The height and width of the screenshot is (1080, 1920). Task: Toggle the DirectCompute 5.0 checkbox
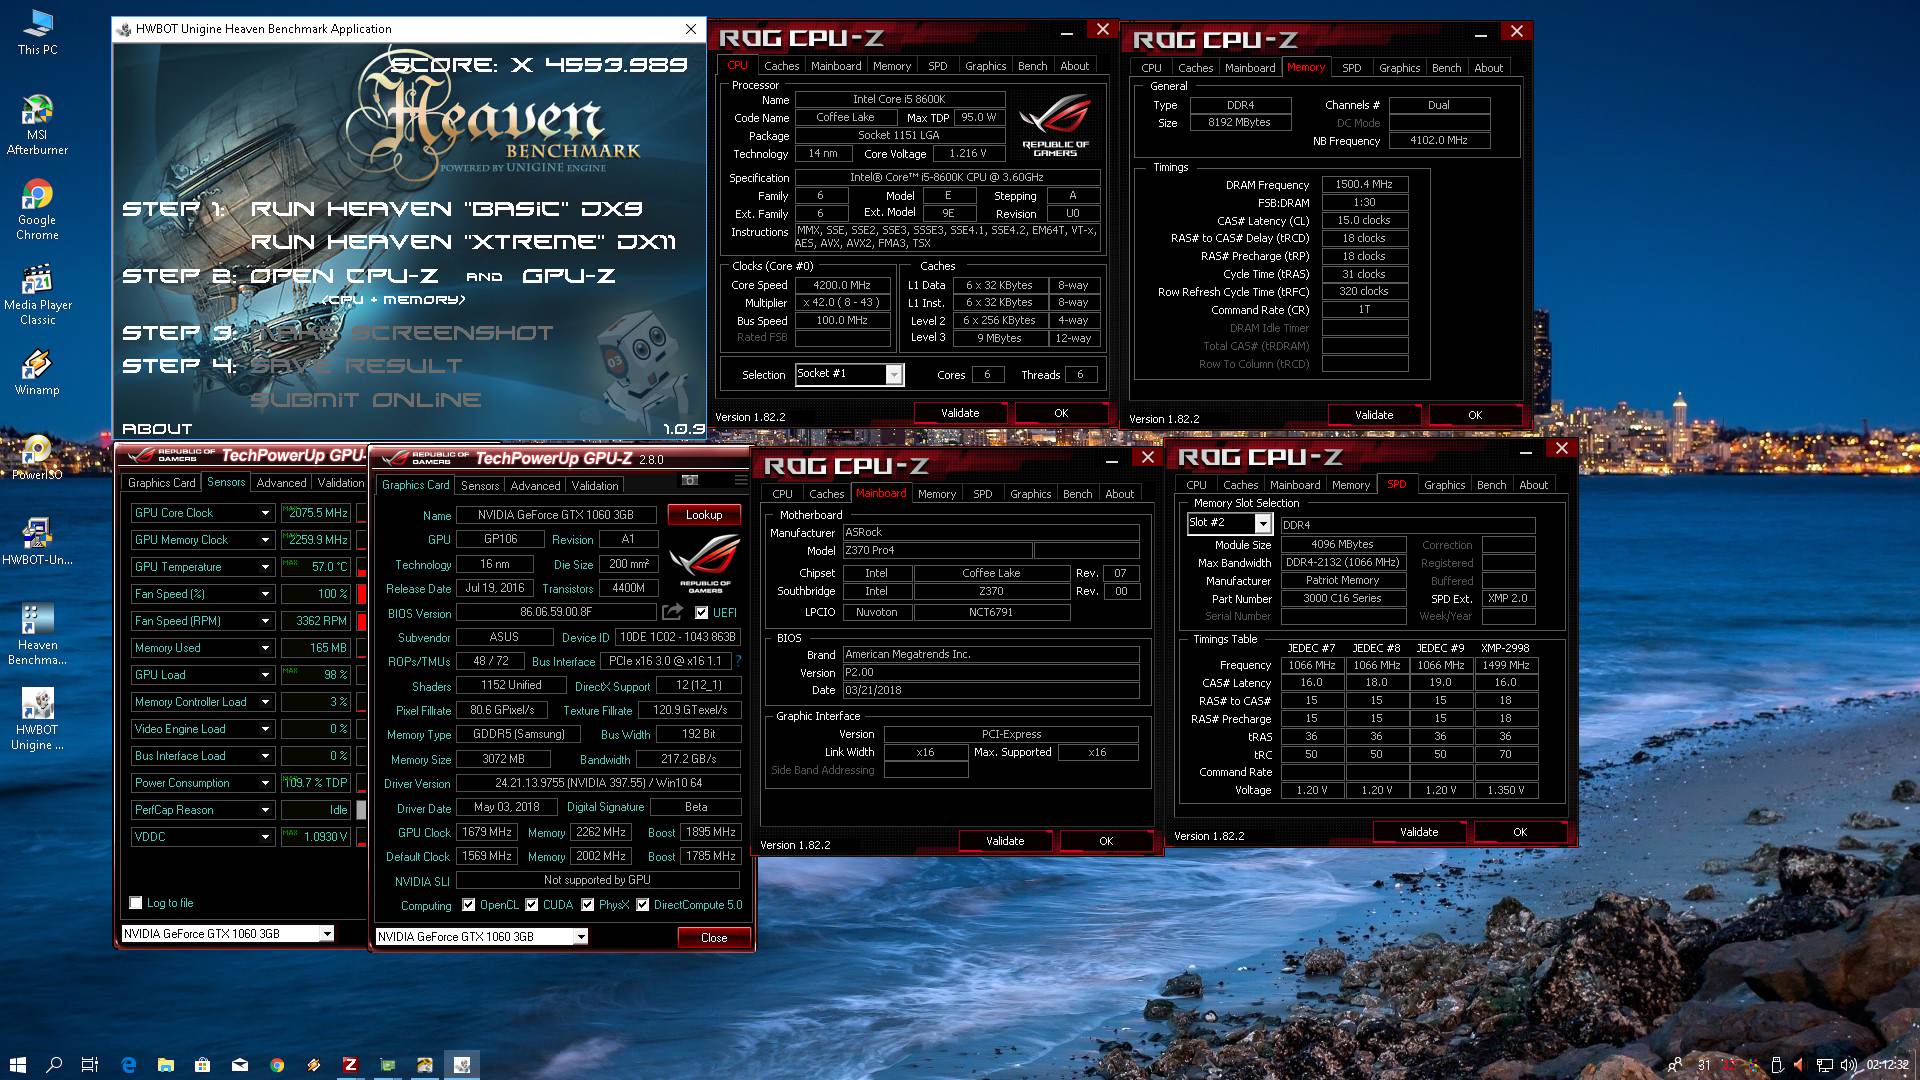(x=642, y=905)
